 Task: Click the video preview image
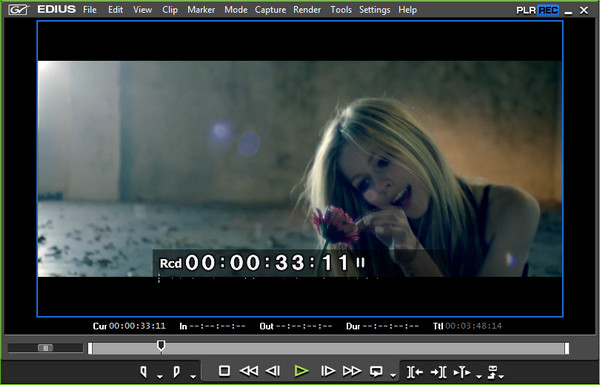click(x=300, y=169)
